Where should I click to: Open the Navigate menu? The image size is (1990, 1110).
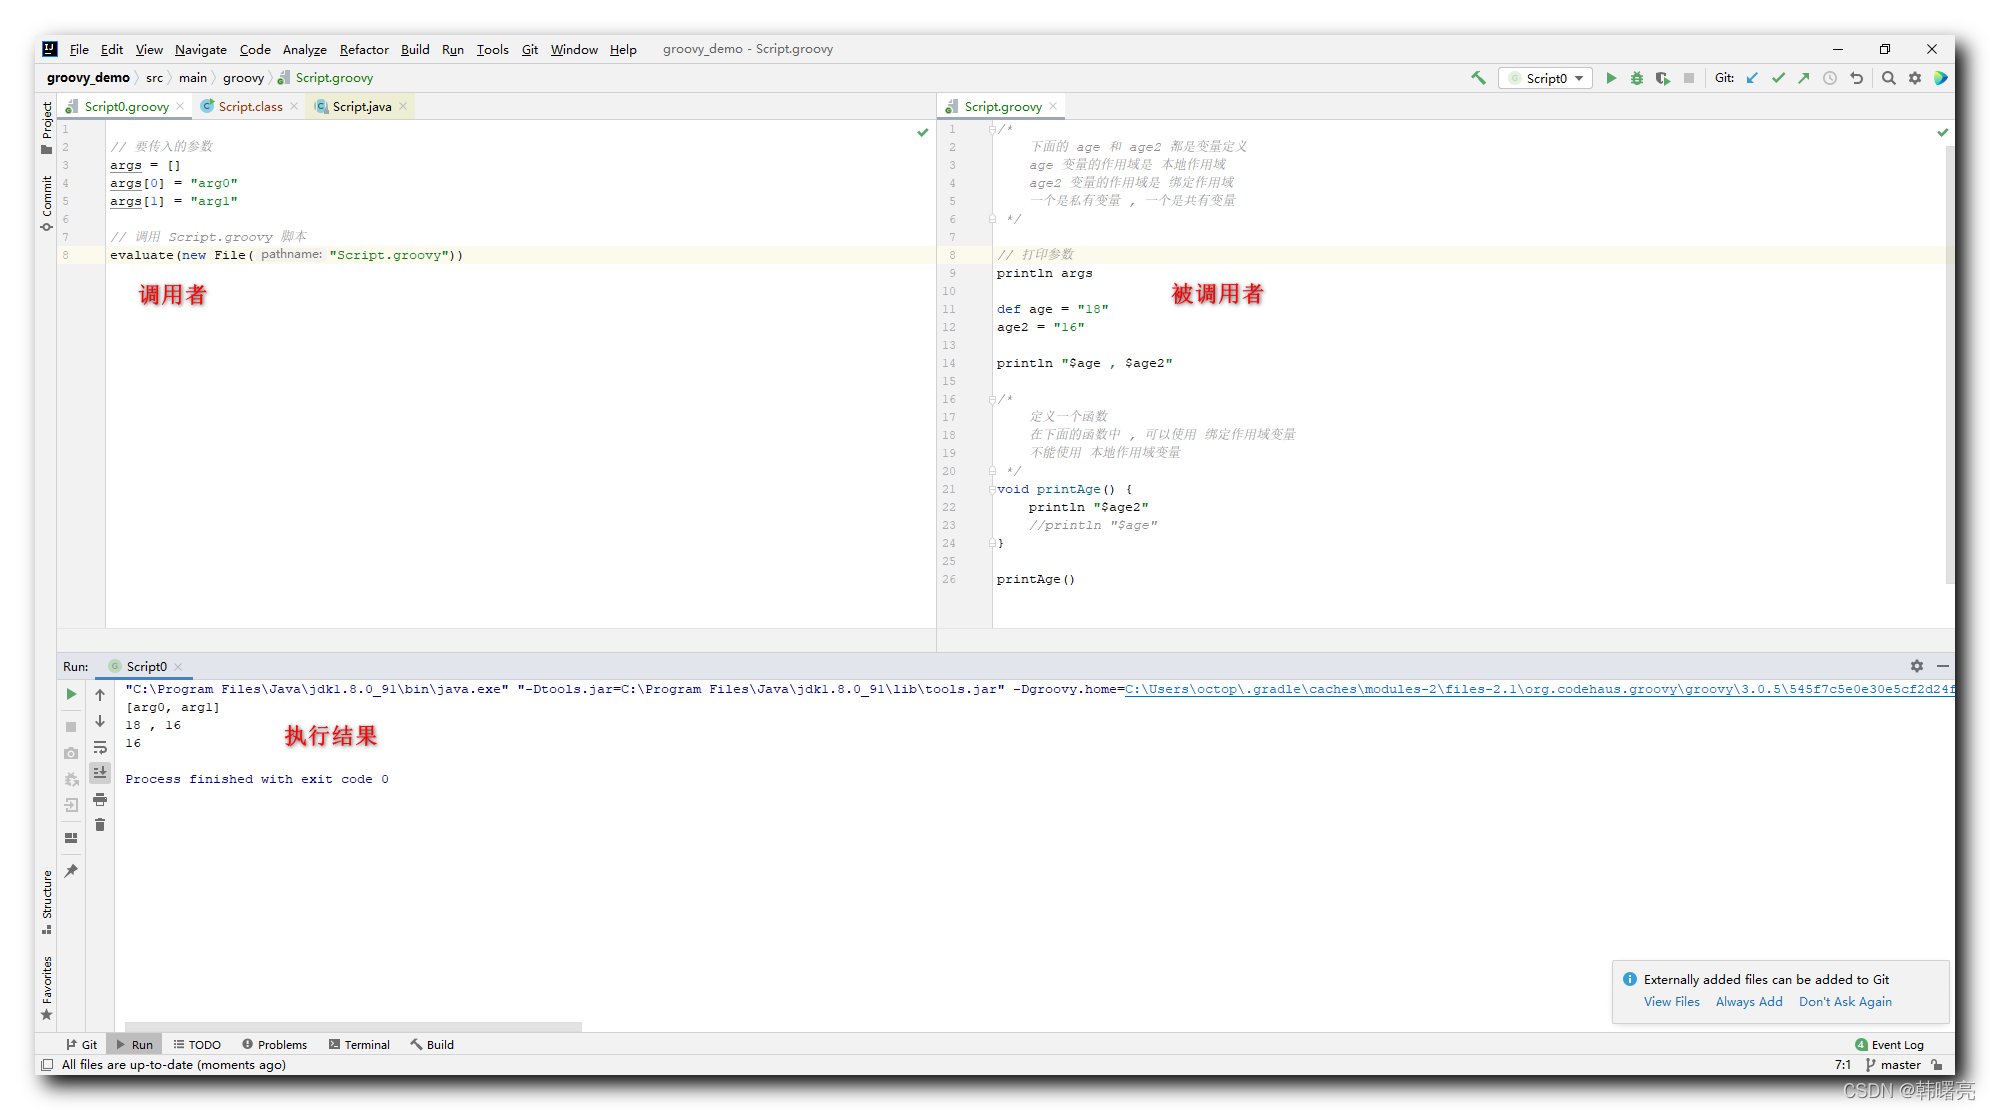pyautogui.click(x=201, y=49)
